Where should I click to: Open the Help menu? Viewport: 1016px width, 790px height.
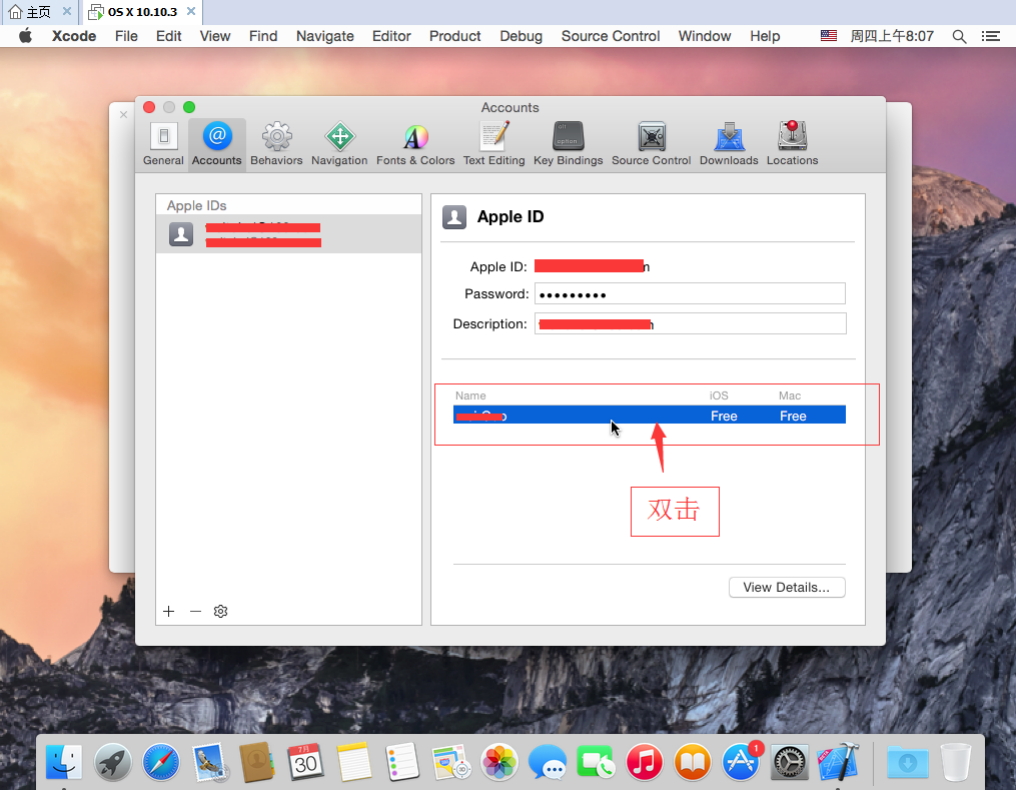765,36
